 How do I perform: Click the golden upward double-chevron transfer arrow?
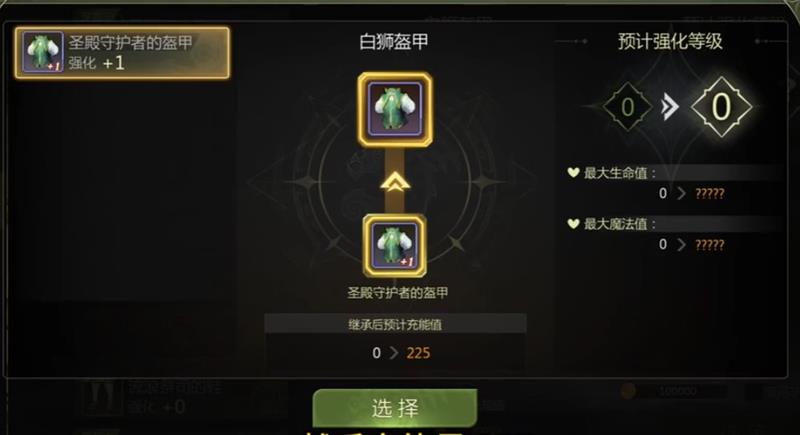(395, 182)
